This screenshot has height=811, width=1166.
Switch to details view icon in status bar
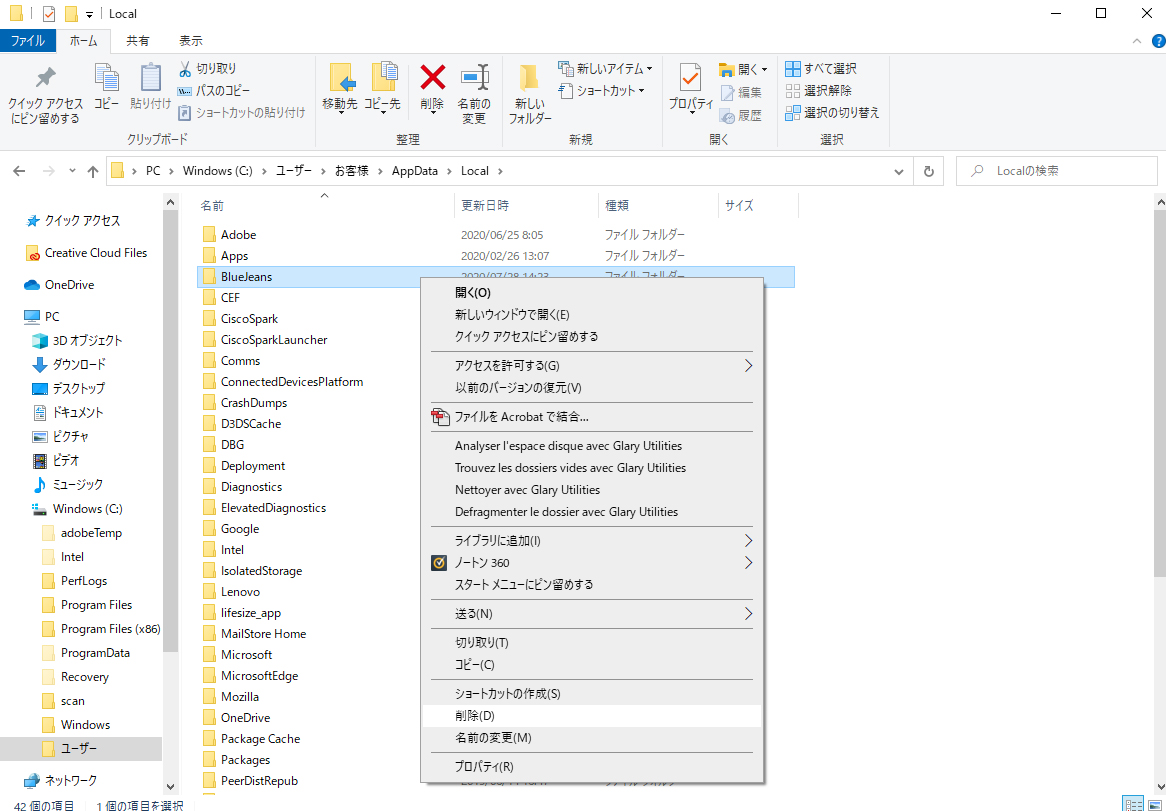coord(1134,804)
